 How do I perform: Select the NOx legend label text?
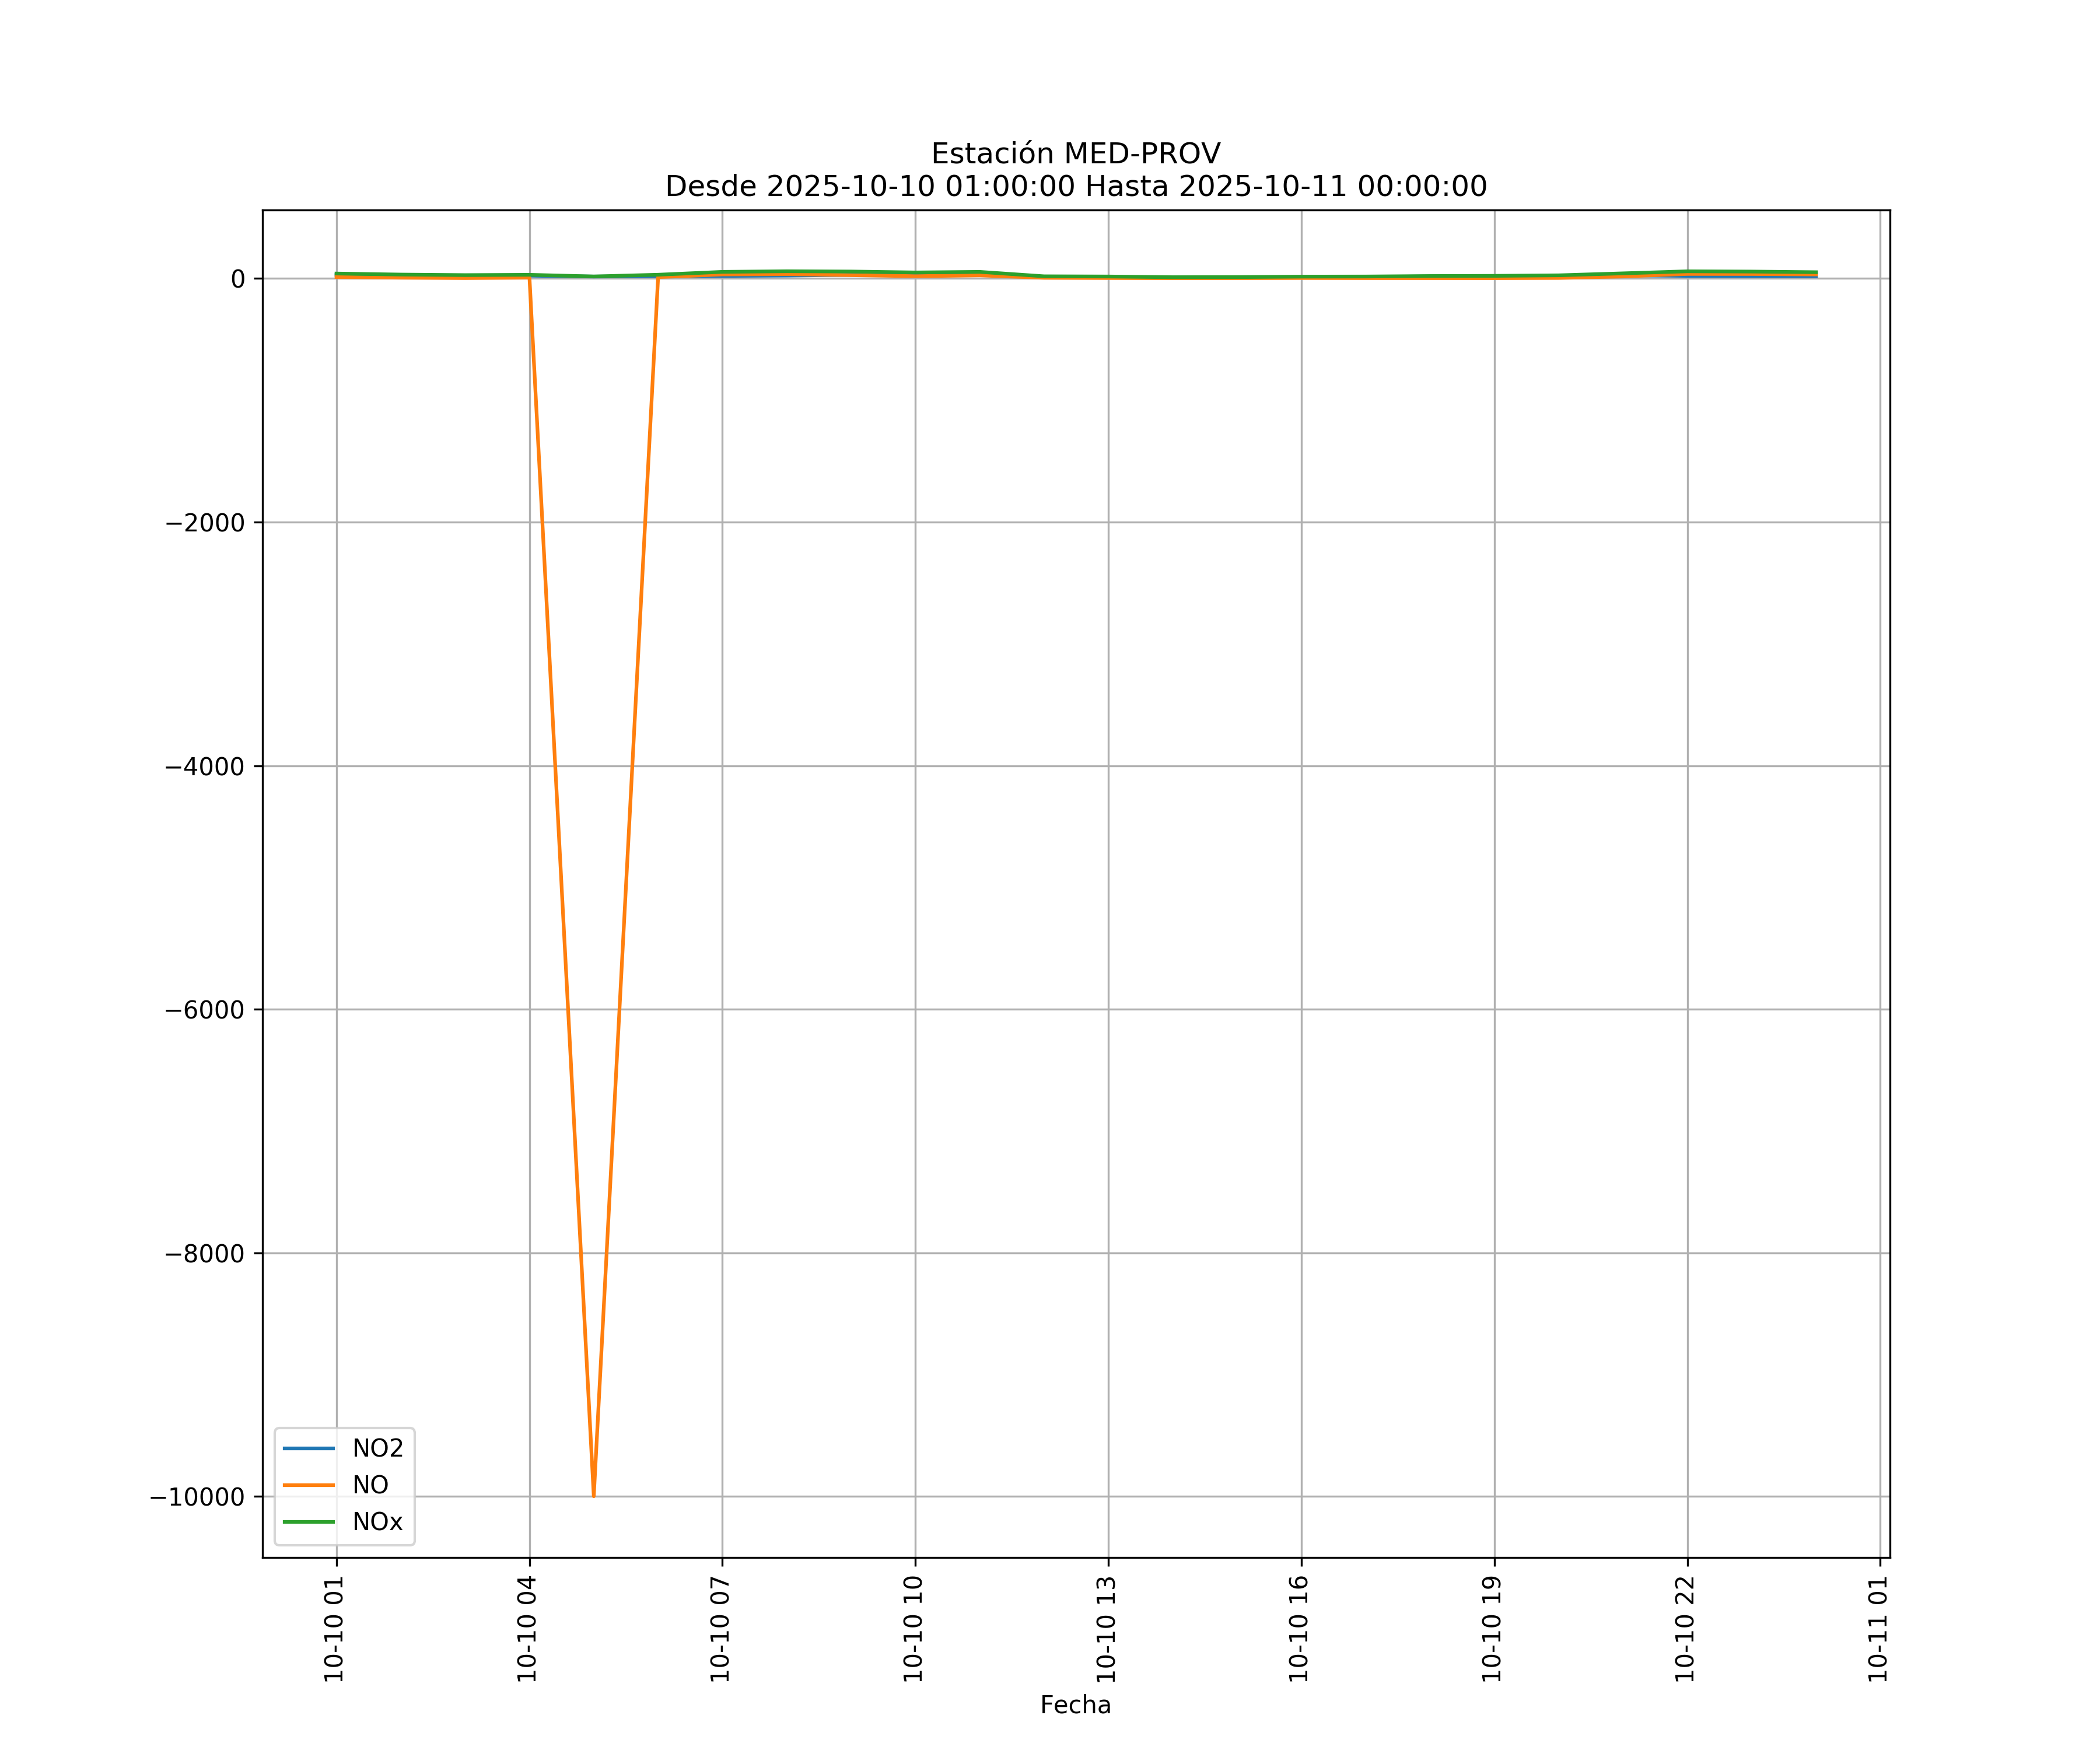coord(377,1522)
